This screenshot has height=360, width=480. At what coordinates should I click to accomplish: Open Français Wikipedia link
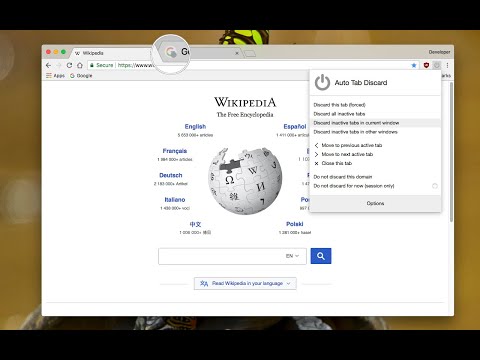click(175, 151)
